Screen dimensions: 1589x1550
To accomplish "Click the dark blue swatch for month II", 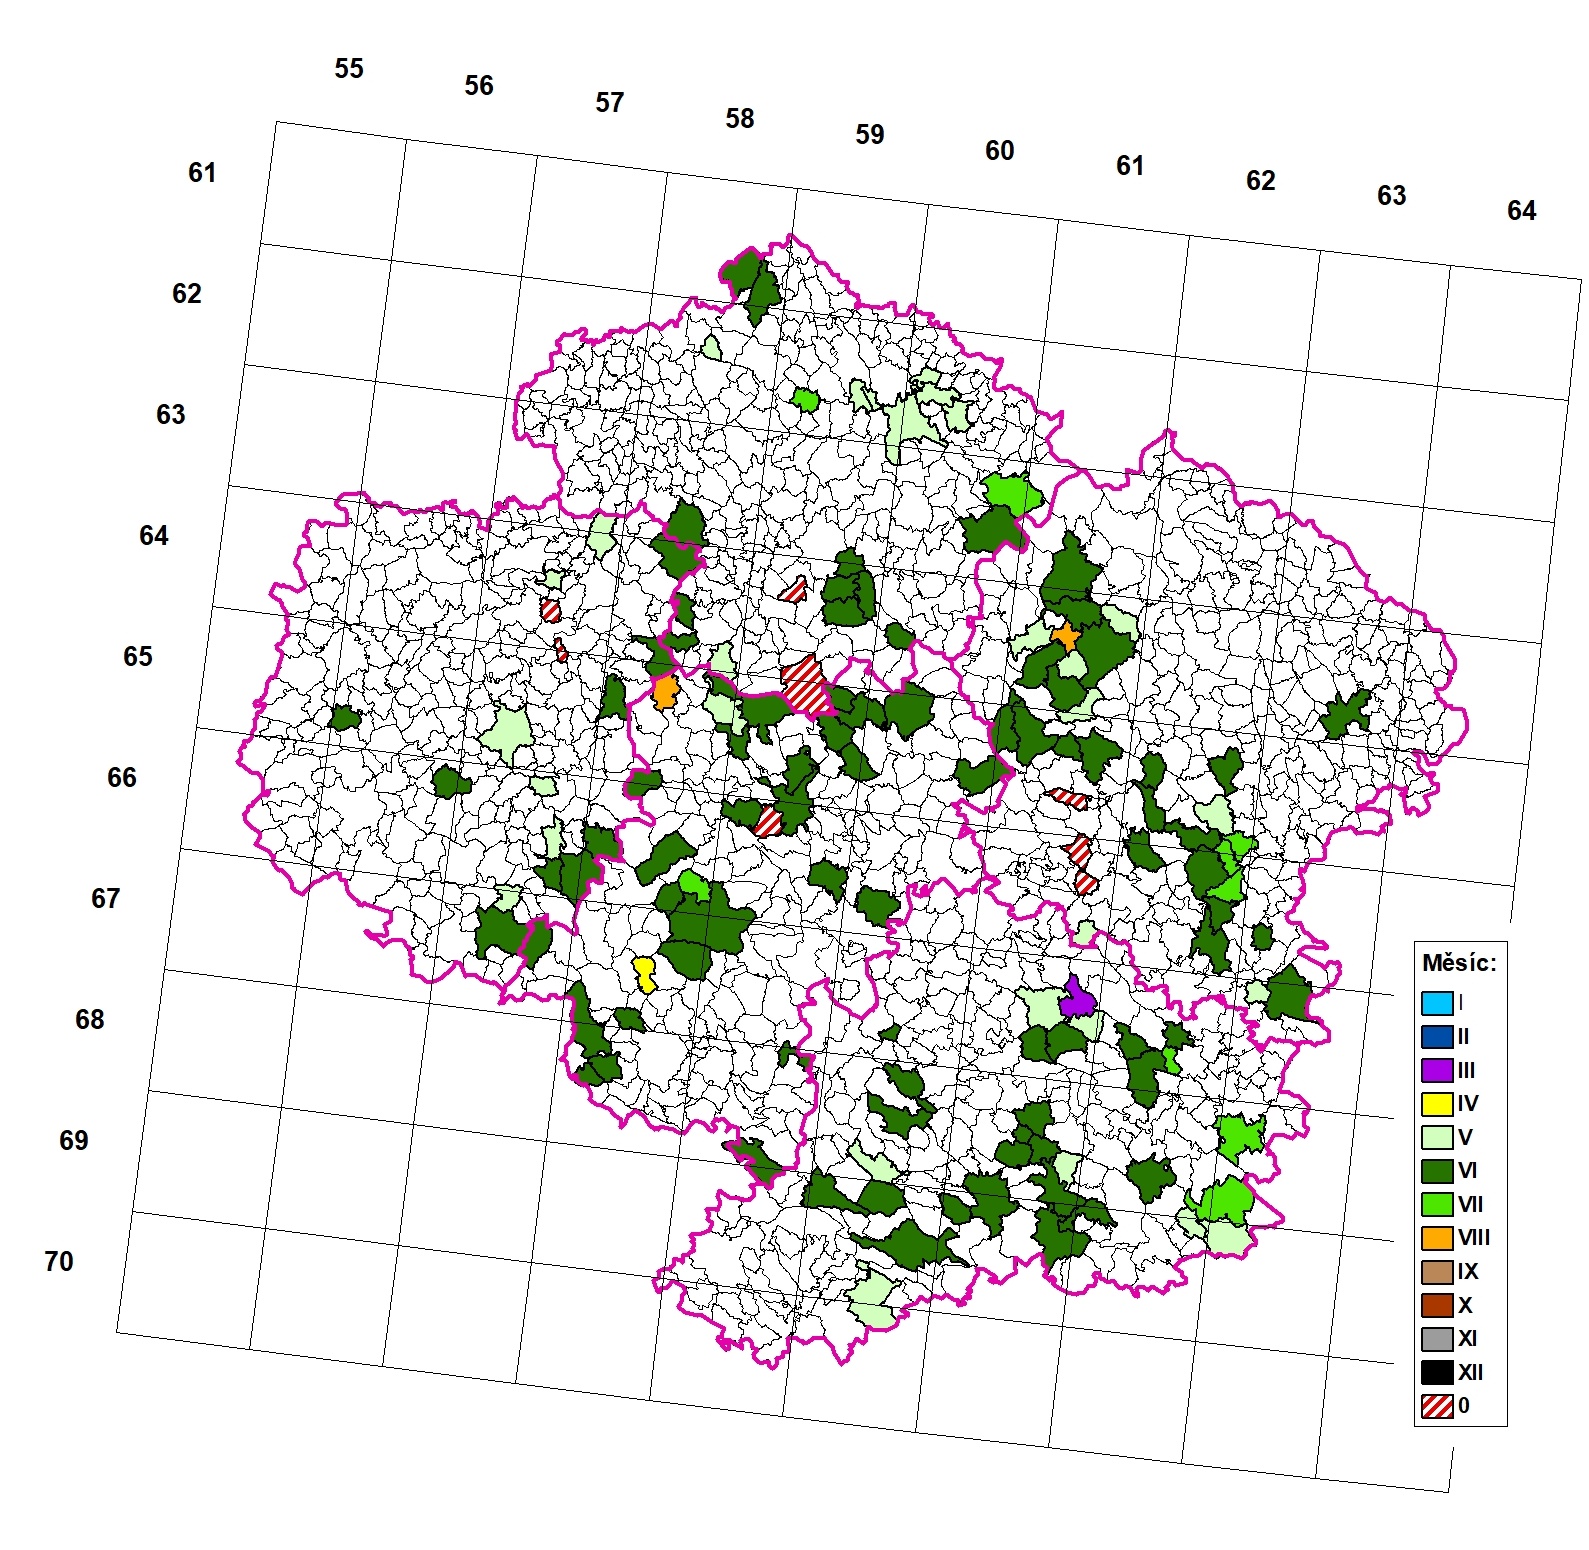I will point(1437,1036).
